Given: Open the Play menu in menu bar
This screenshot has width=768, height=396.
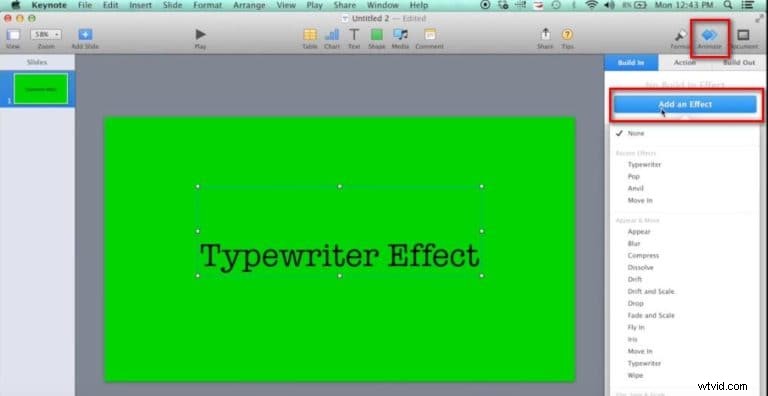Looking at the screenshot, I should [314, 5].
